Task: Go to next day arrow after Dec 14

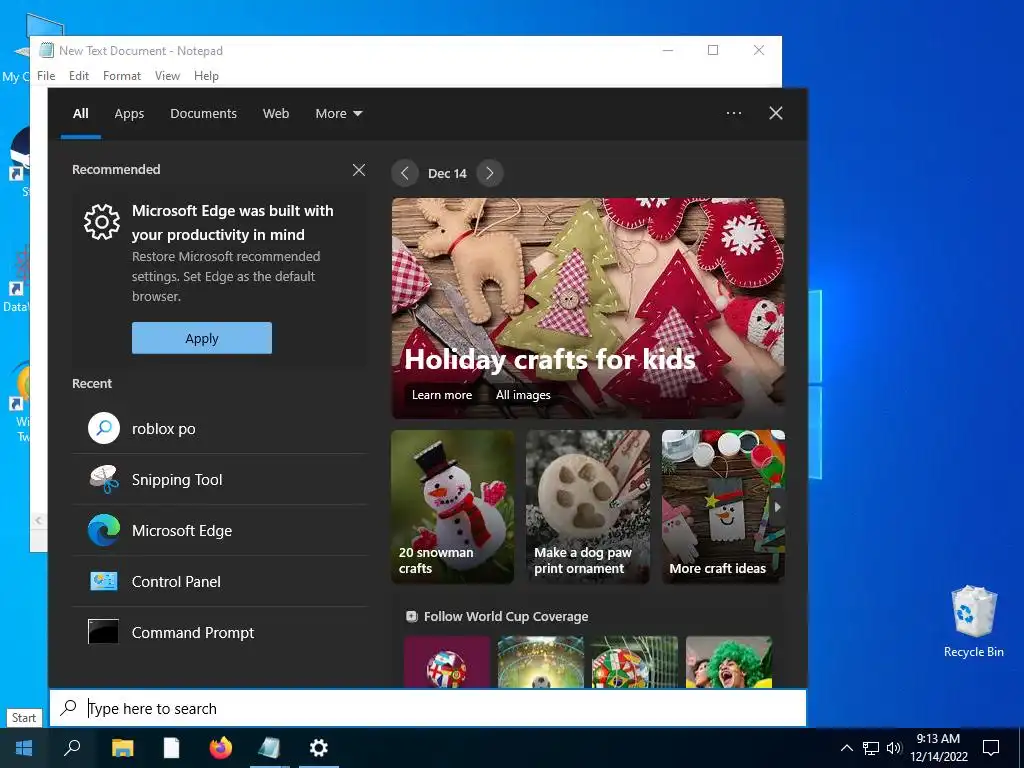Action: 490,173
